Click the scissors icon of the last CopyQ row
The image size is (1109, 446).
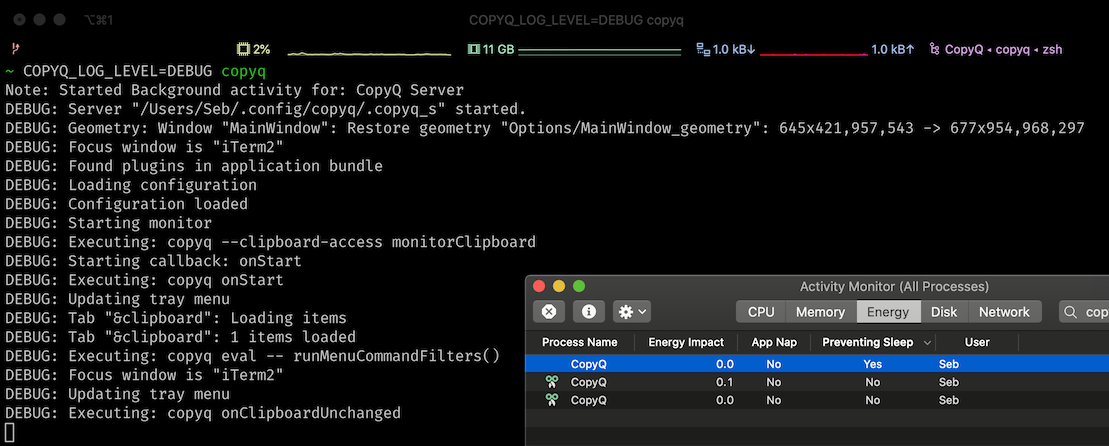coord(552,400)
